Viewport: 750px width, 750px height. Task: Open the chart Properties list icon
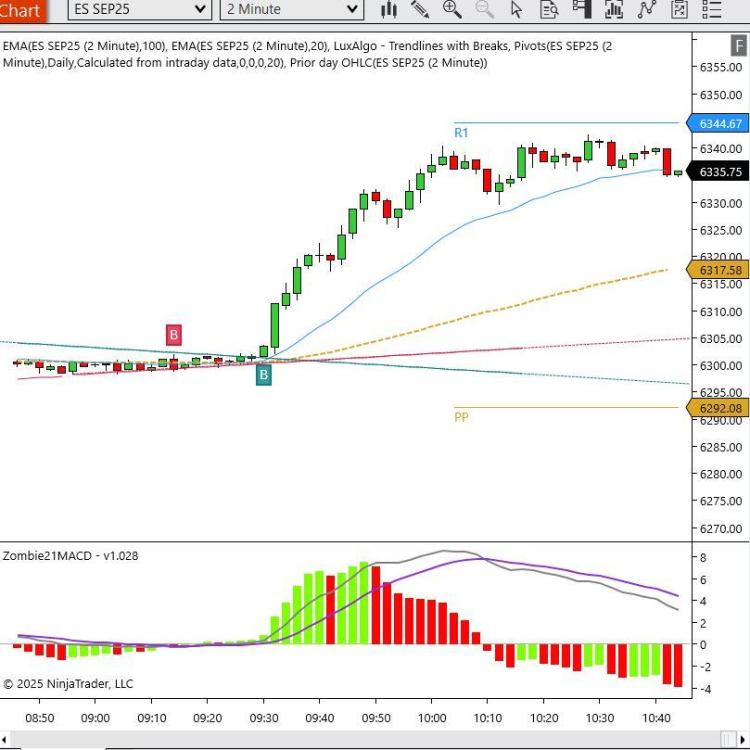pos(712,10)
